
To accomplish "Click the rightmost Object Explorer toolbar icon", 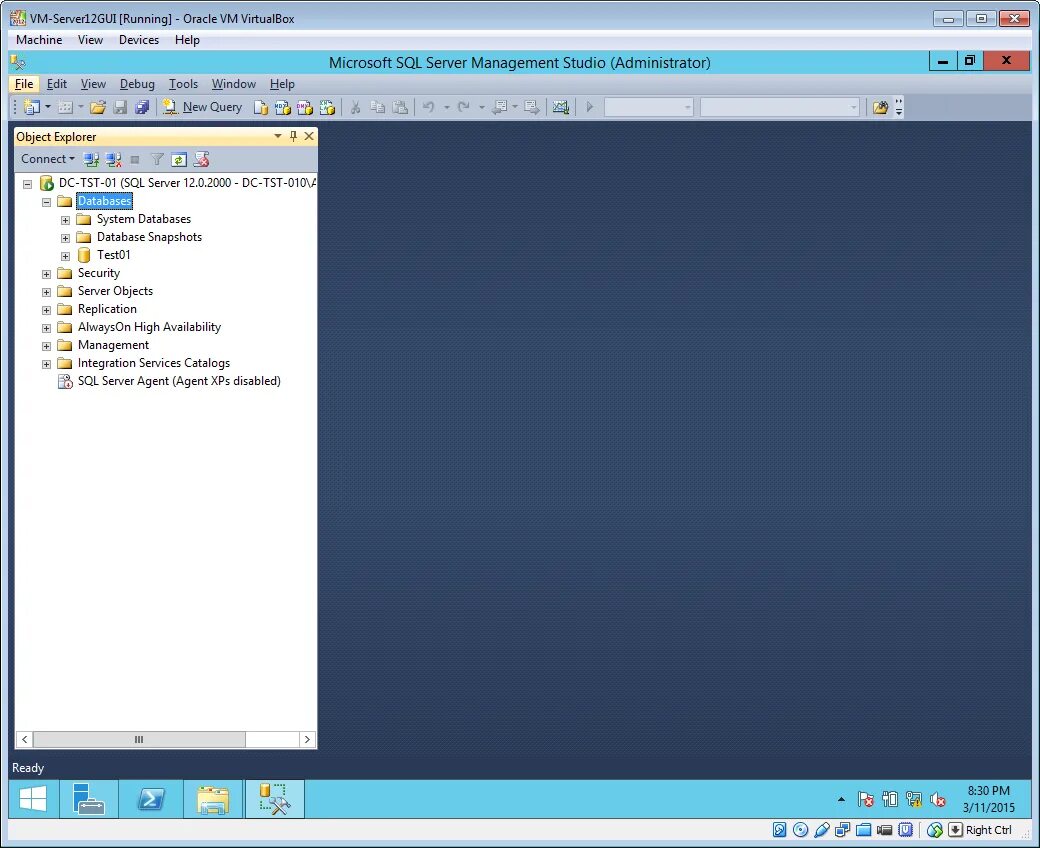I will click(202, 159).
